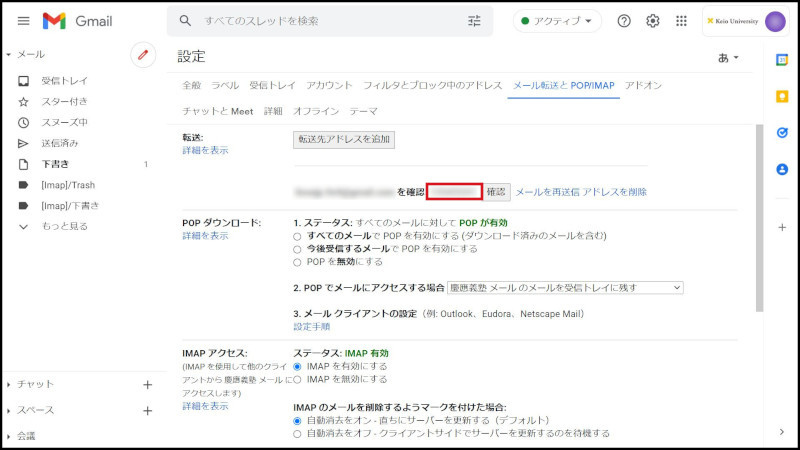The image size is (800, 450).
Task: Click the pencil compose icon
Action: click(x=143, y=55)
